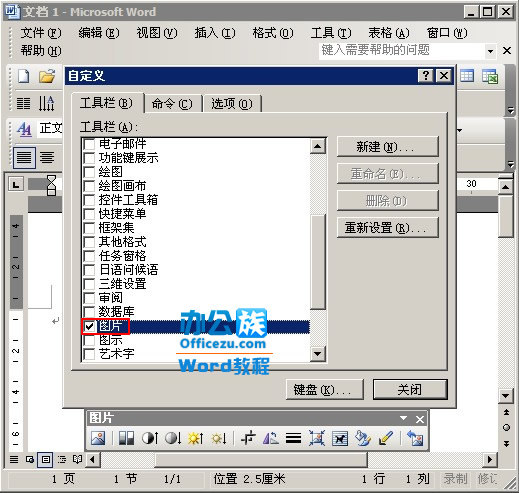The image size is (519, 493).
Task: Open the Text Wrapping icon
Action: pos(340,438)
